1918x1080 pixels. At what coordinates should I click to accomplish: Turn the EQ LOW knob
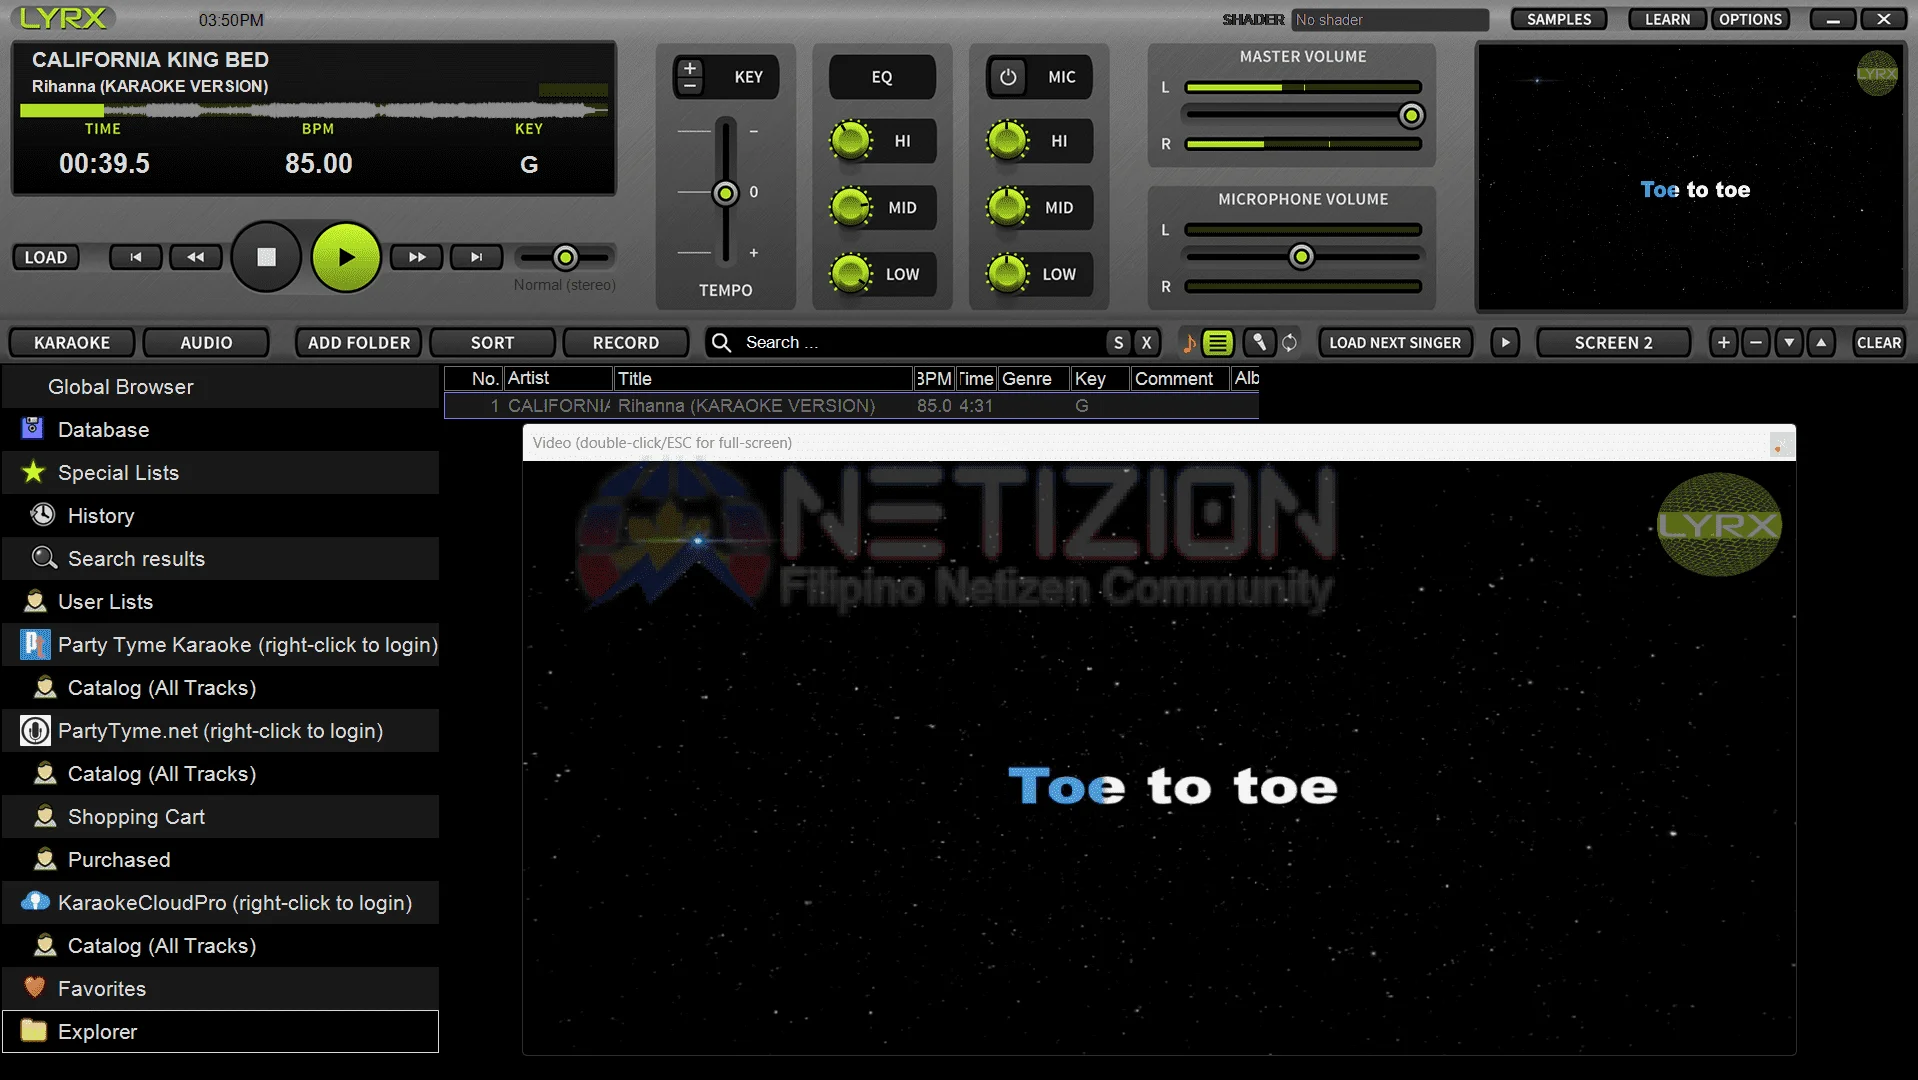(851, 274)
